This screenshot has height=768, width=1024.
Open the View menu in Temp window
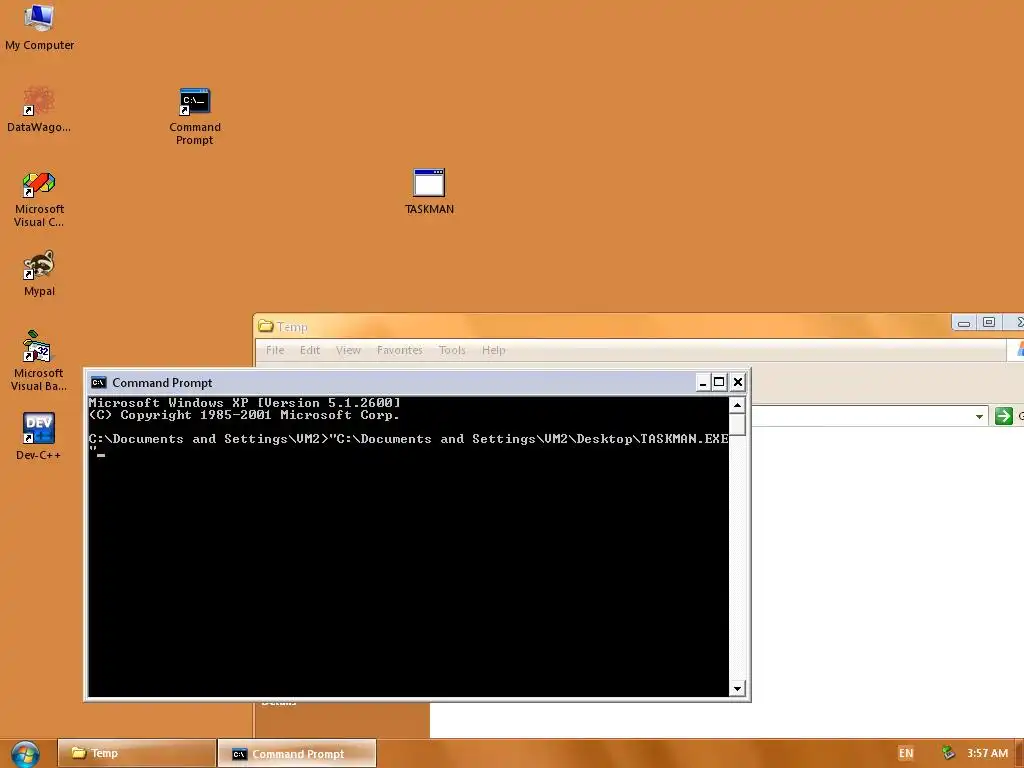coord(348,350)
